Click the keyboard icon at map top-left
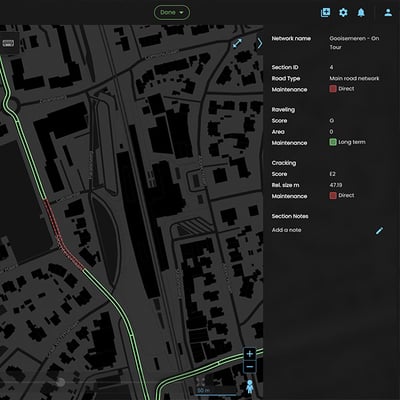 coord(8,43)
